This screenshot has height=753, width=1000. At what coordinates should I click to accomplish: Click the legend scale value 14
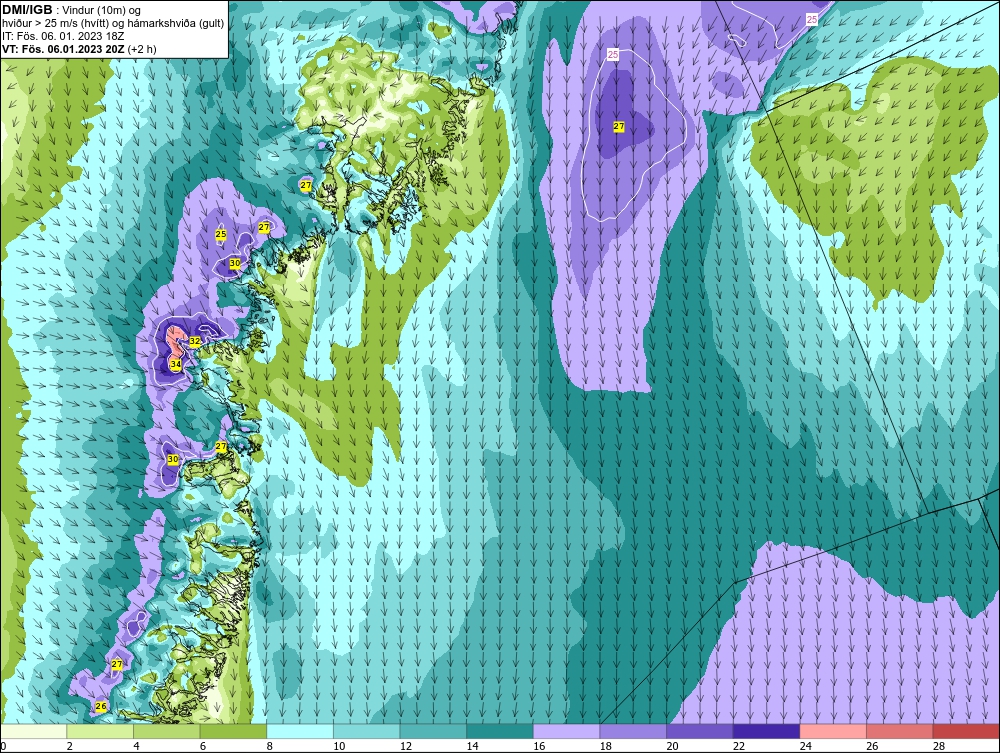tap(472, 746)
